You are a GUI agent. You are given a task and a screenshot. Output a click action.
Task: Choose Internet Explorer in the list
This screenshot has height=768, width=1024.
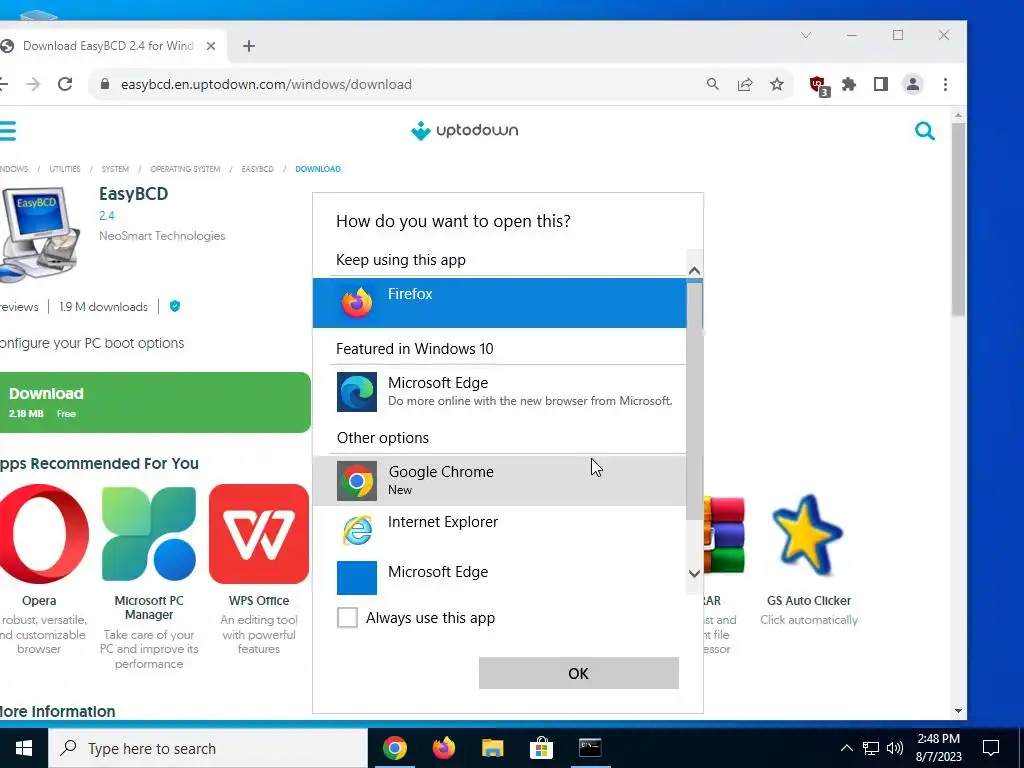coord(500,530)
